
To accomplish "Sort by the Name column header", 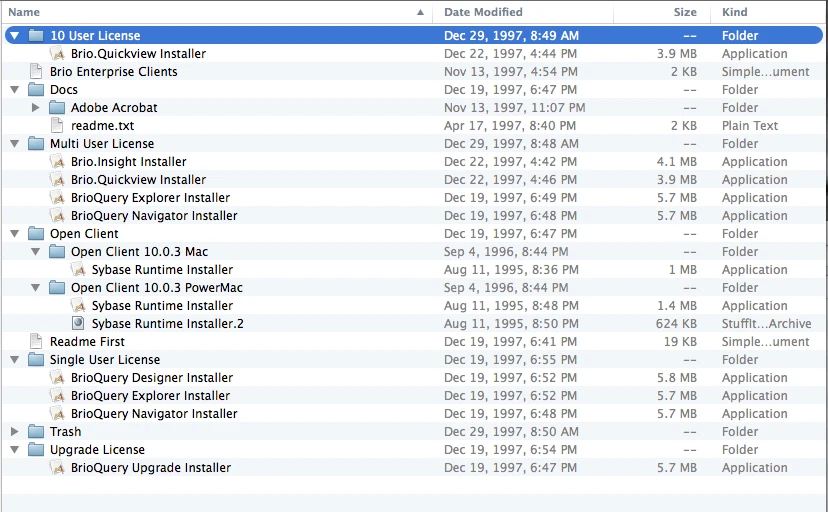I will pos(217,12).
